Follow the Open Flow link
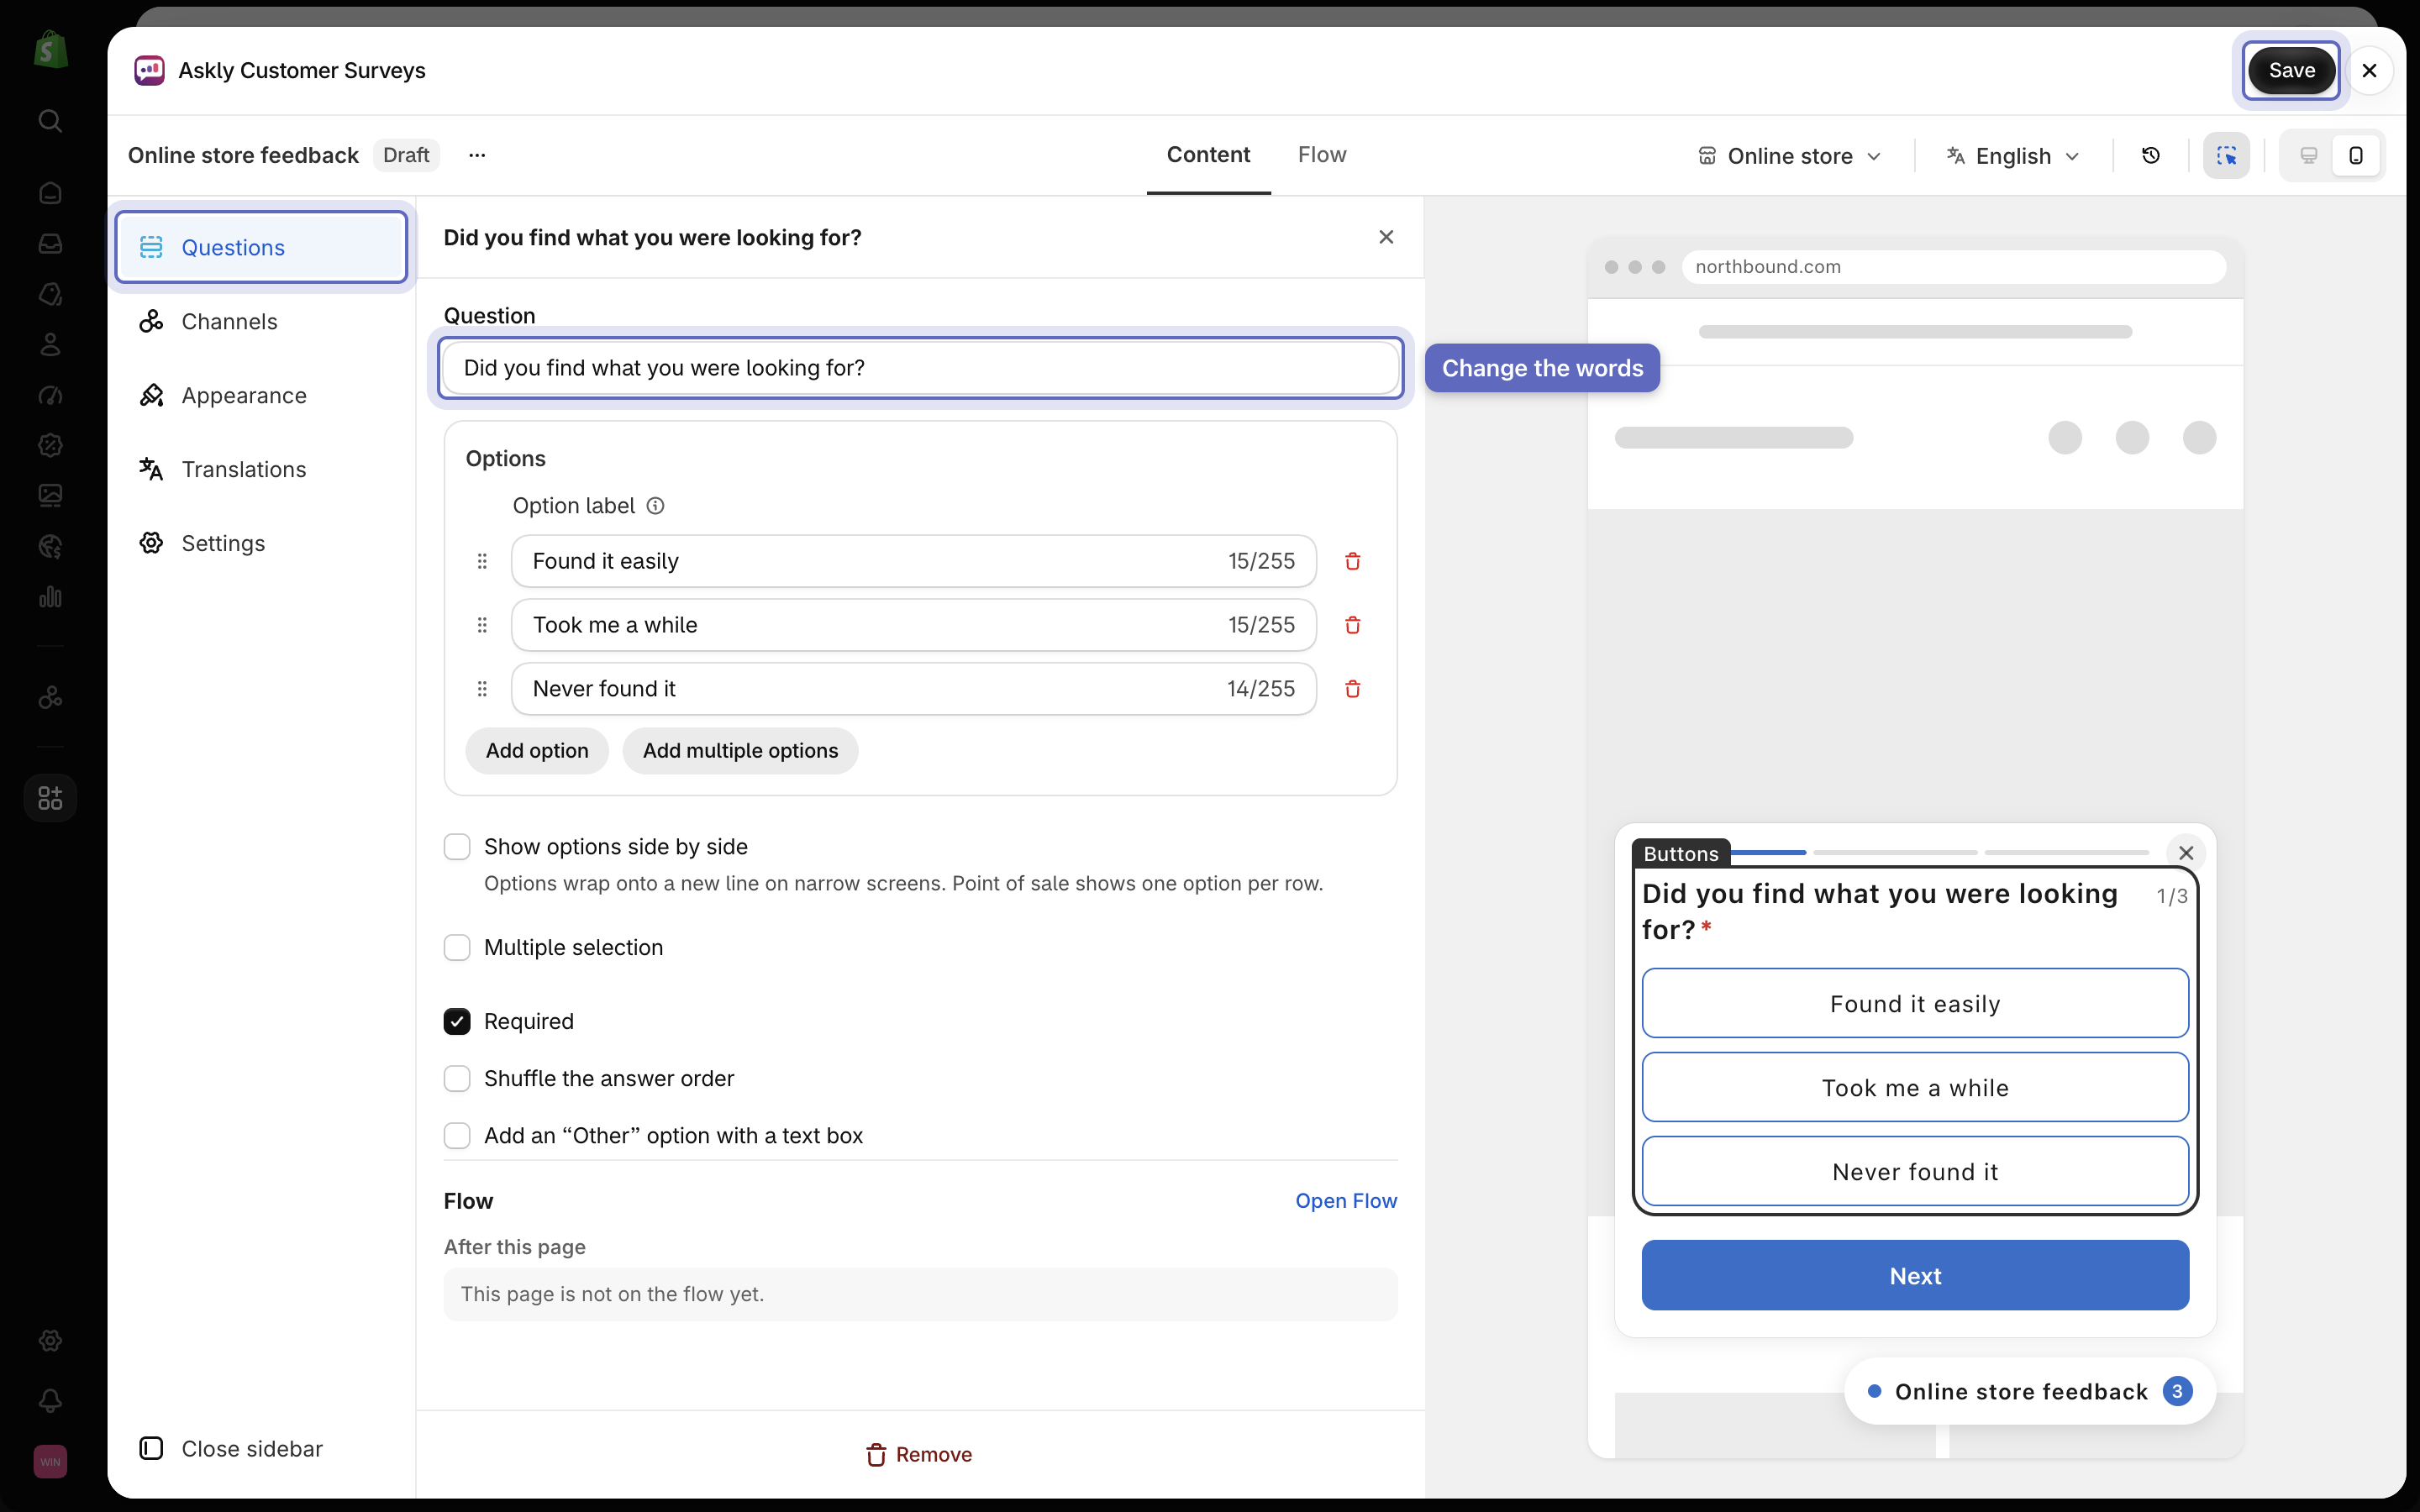 click(1346, 1201)
